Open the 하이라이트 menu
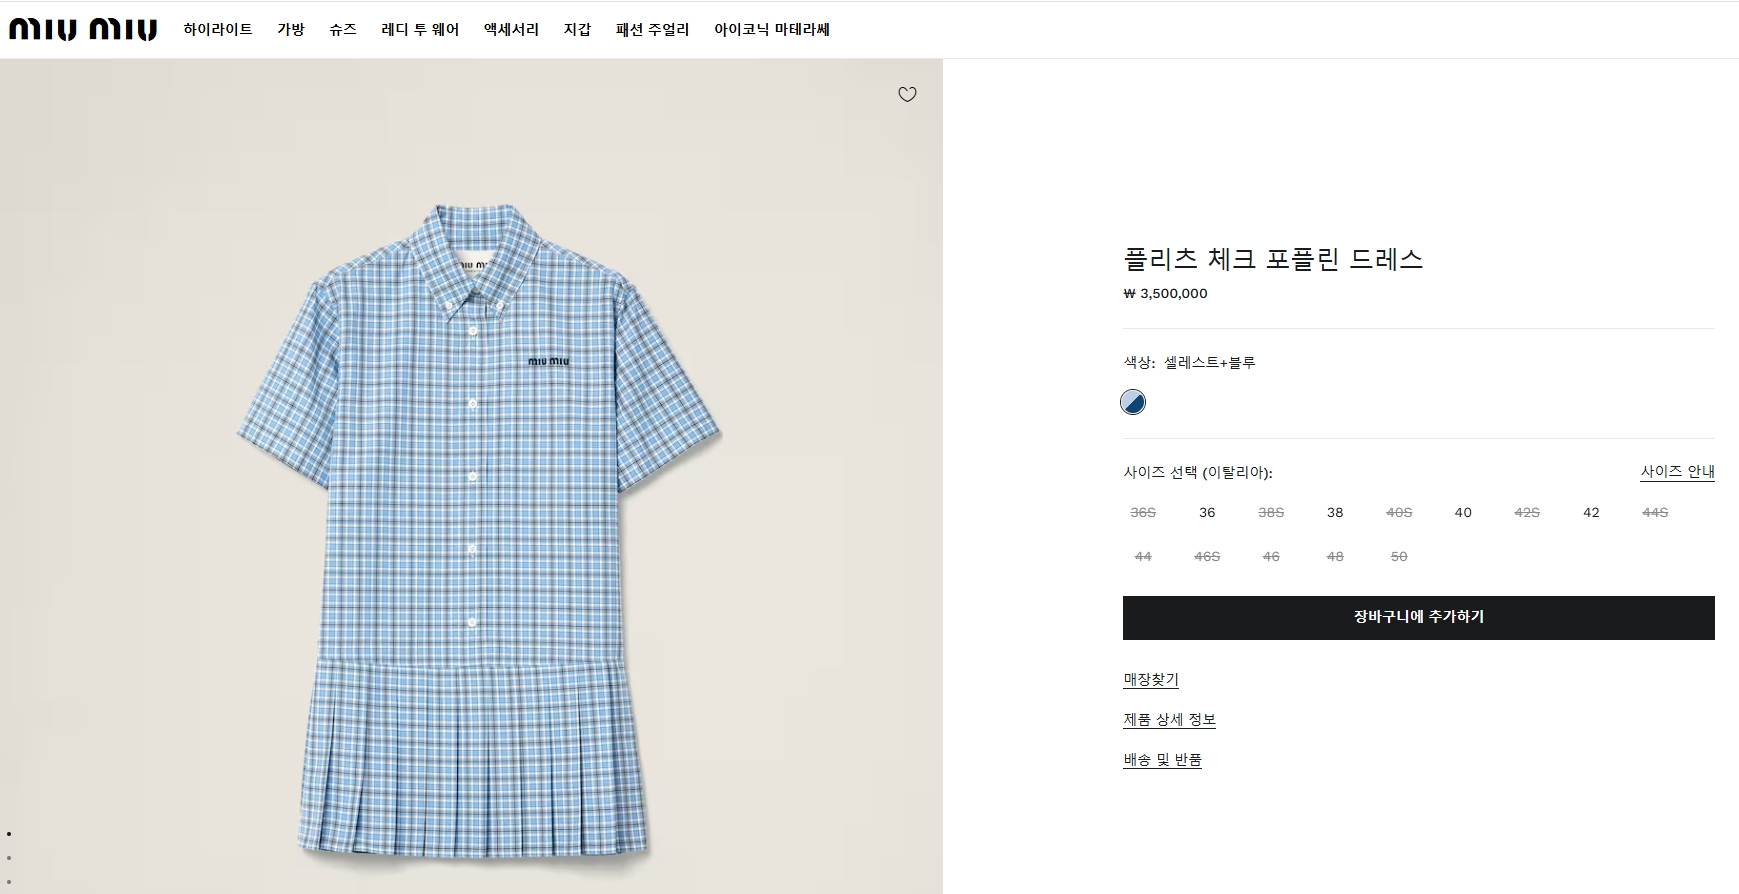 click(x=218, y=30)
